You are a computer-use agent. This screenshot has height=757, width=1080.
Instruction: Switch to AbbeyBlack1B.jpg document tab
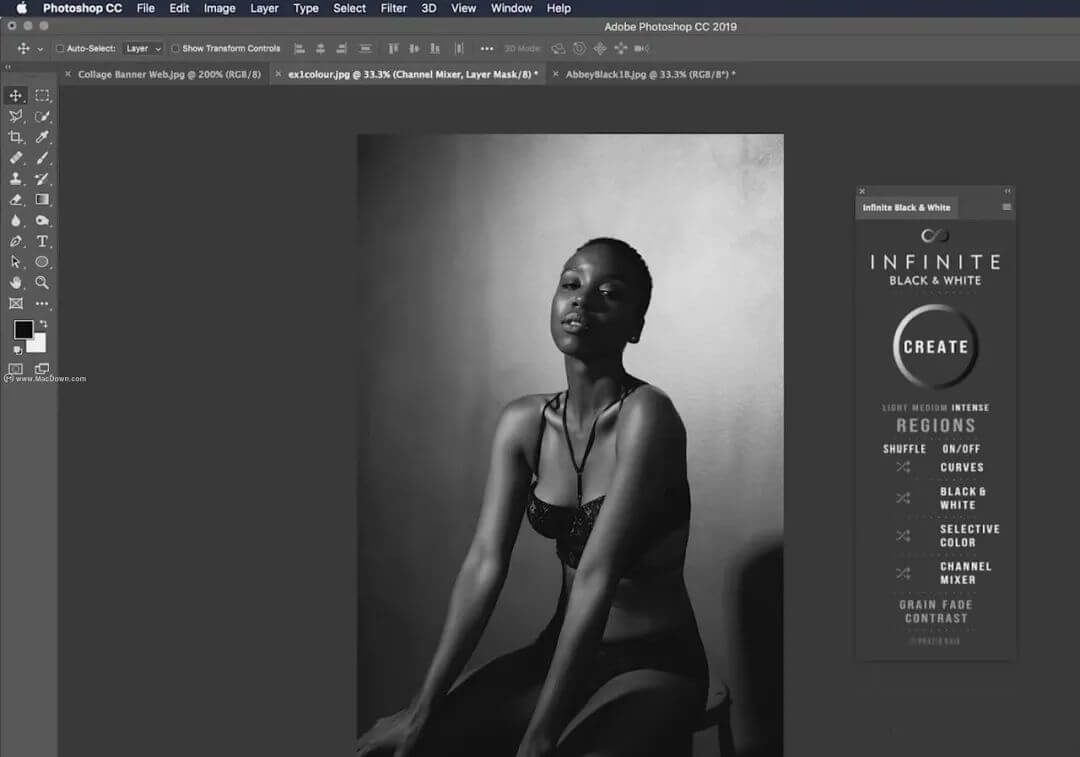tap(650, 74)
